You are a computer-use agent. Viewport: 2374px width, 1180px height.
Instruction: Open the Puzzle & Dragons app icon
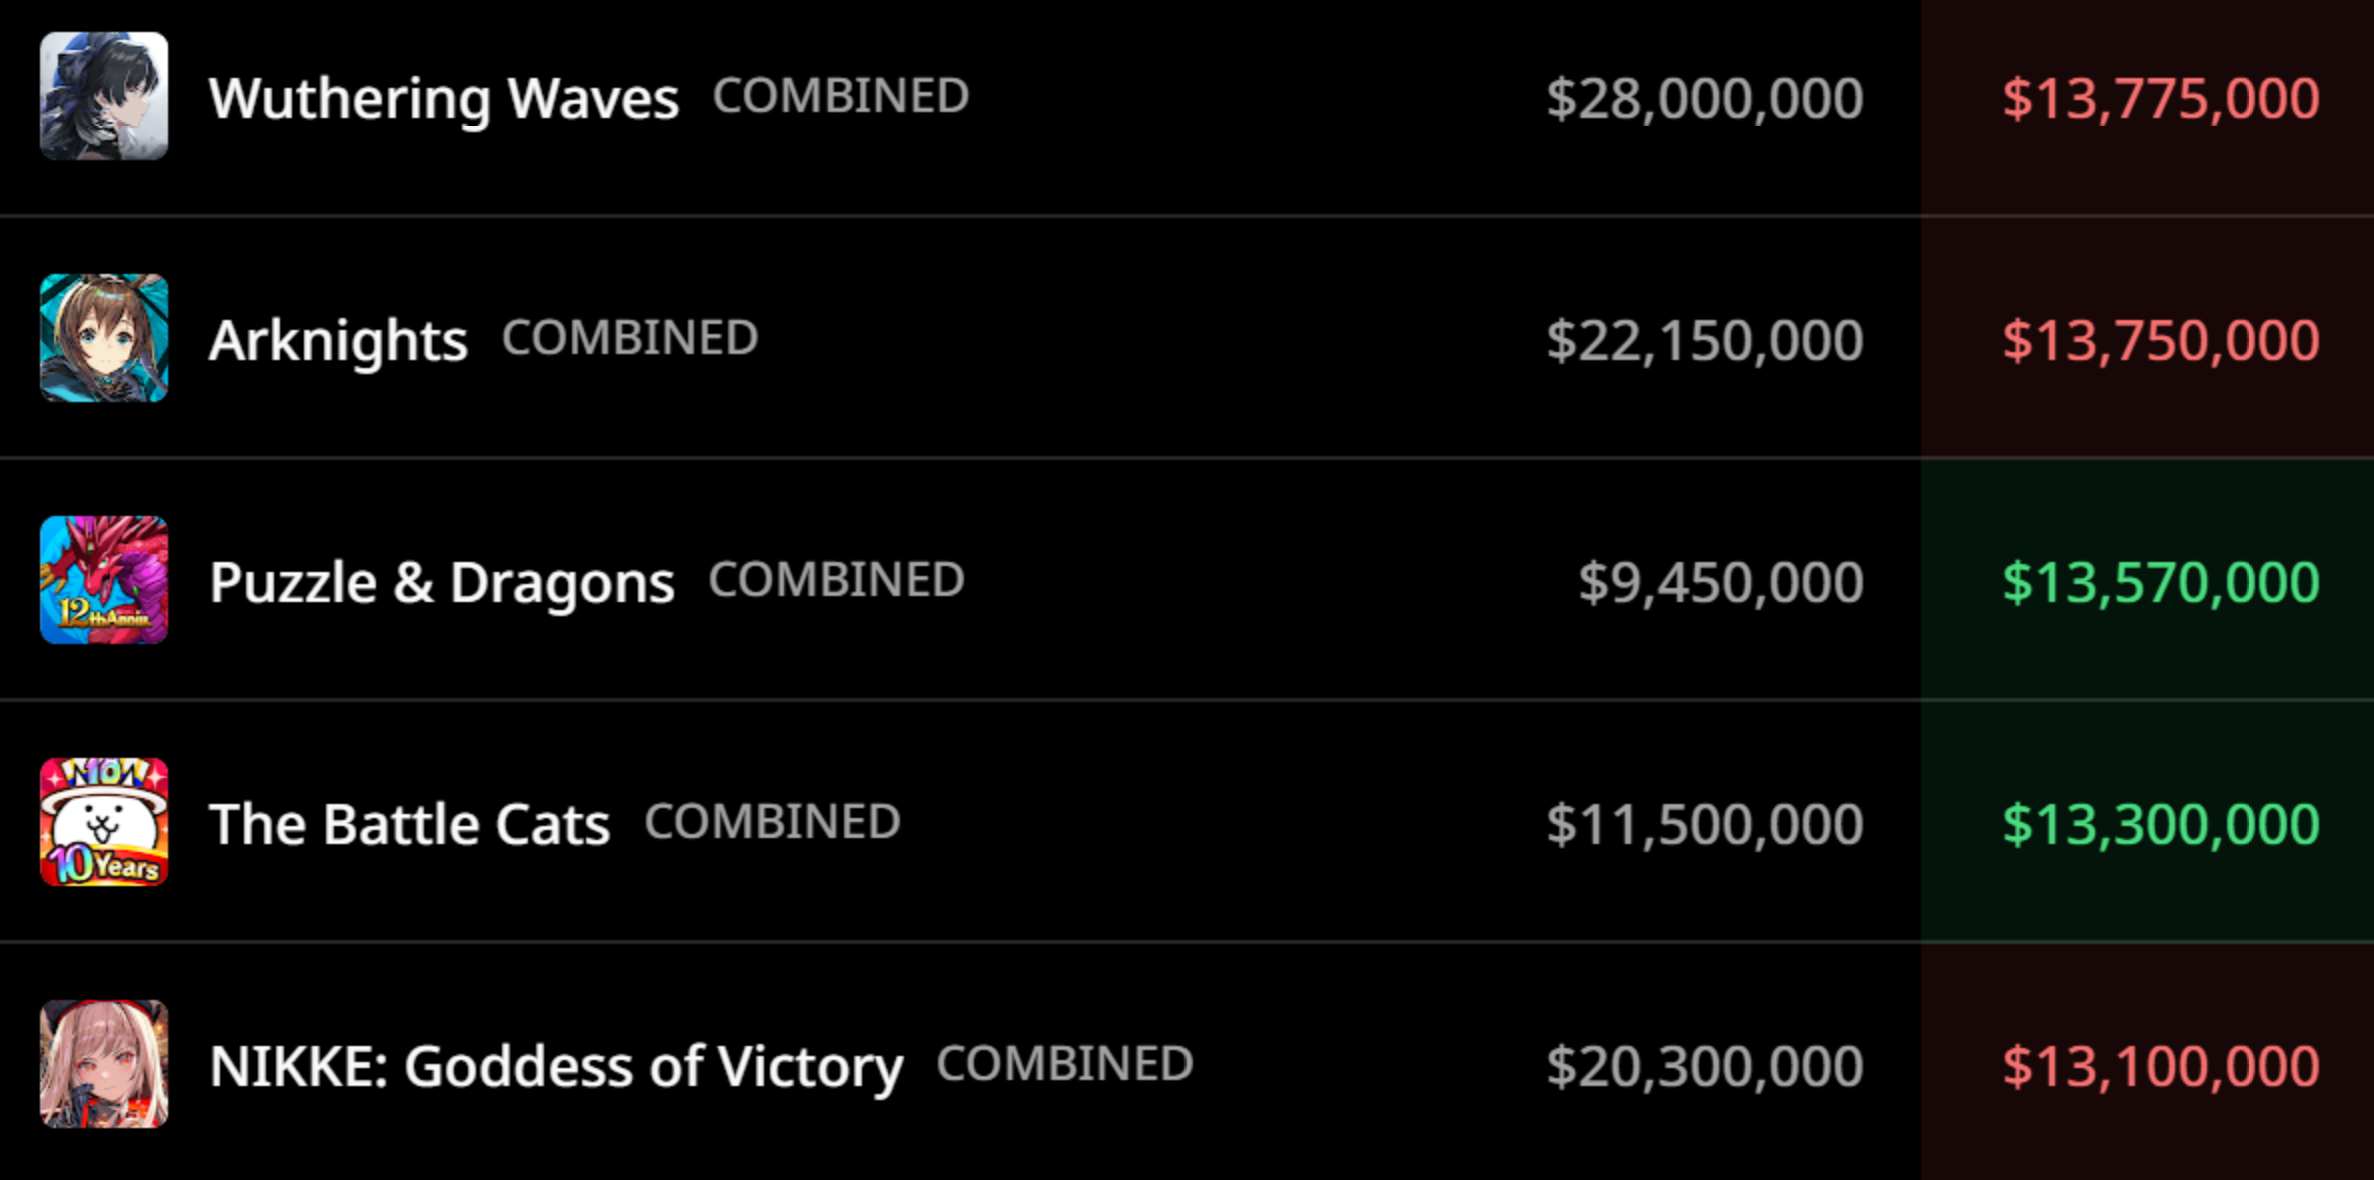click(104, 580)
